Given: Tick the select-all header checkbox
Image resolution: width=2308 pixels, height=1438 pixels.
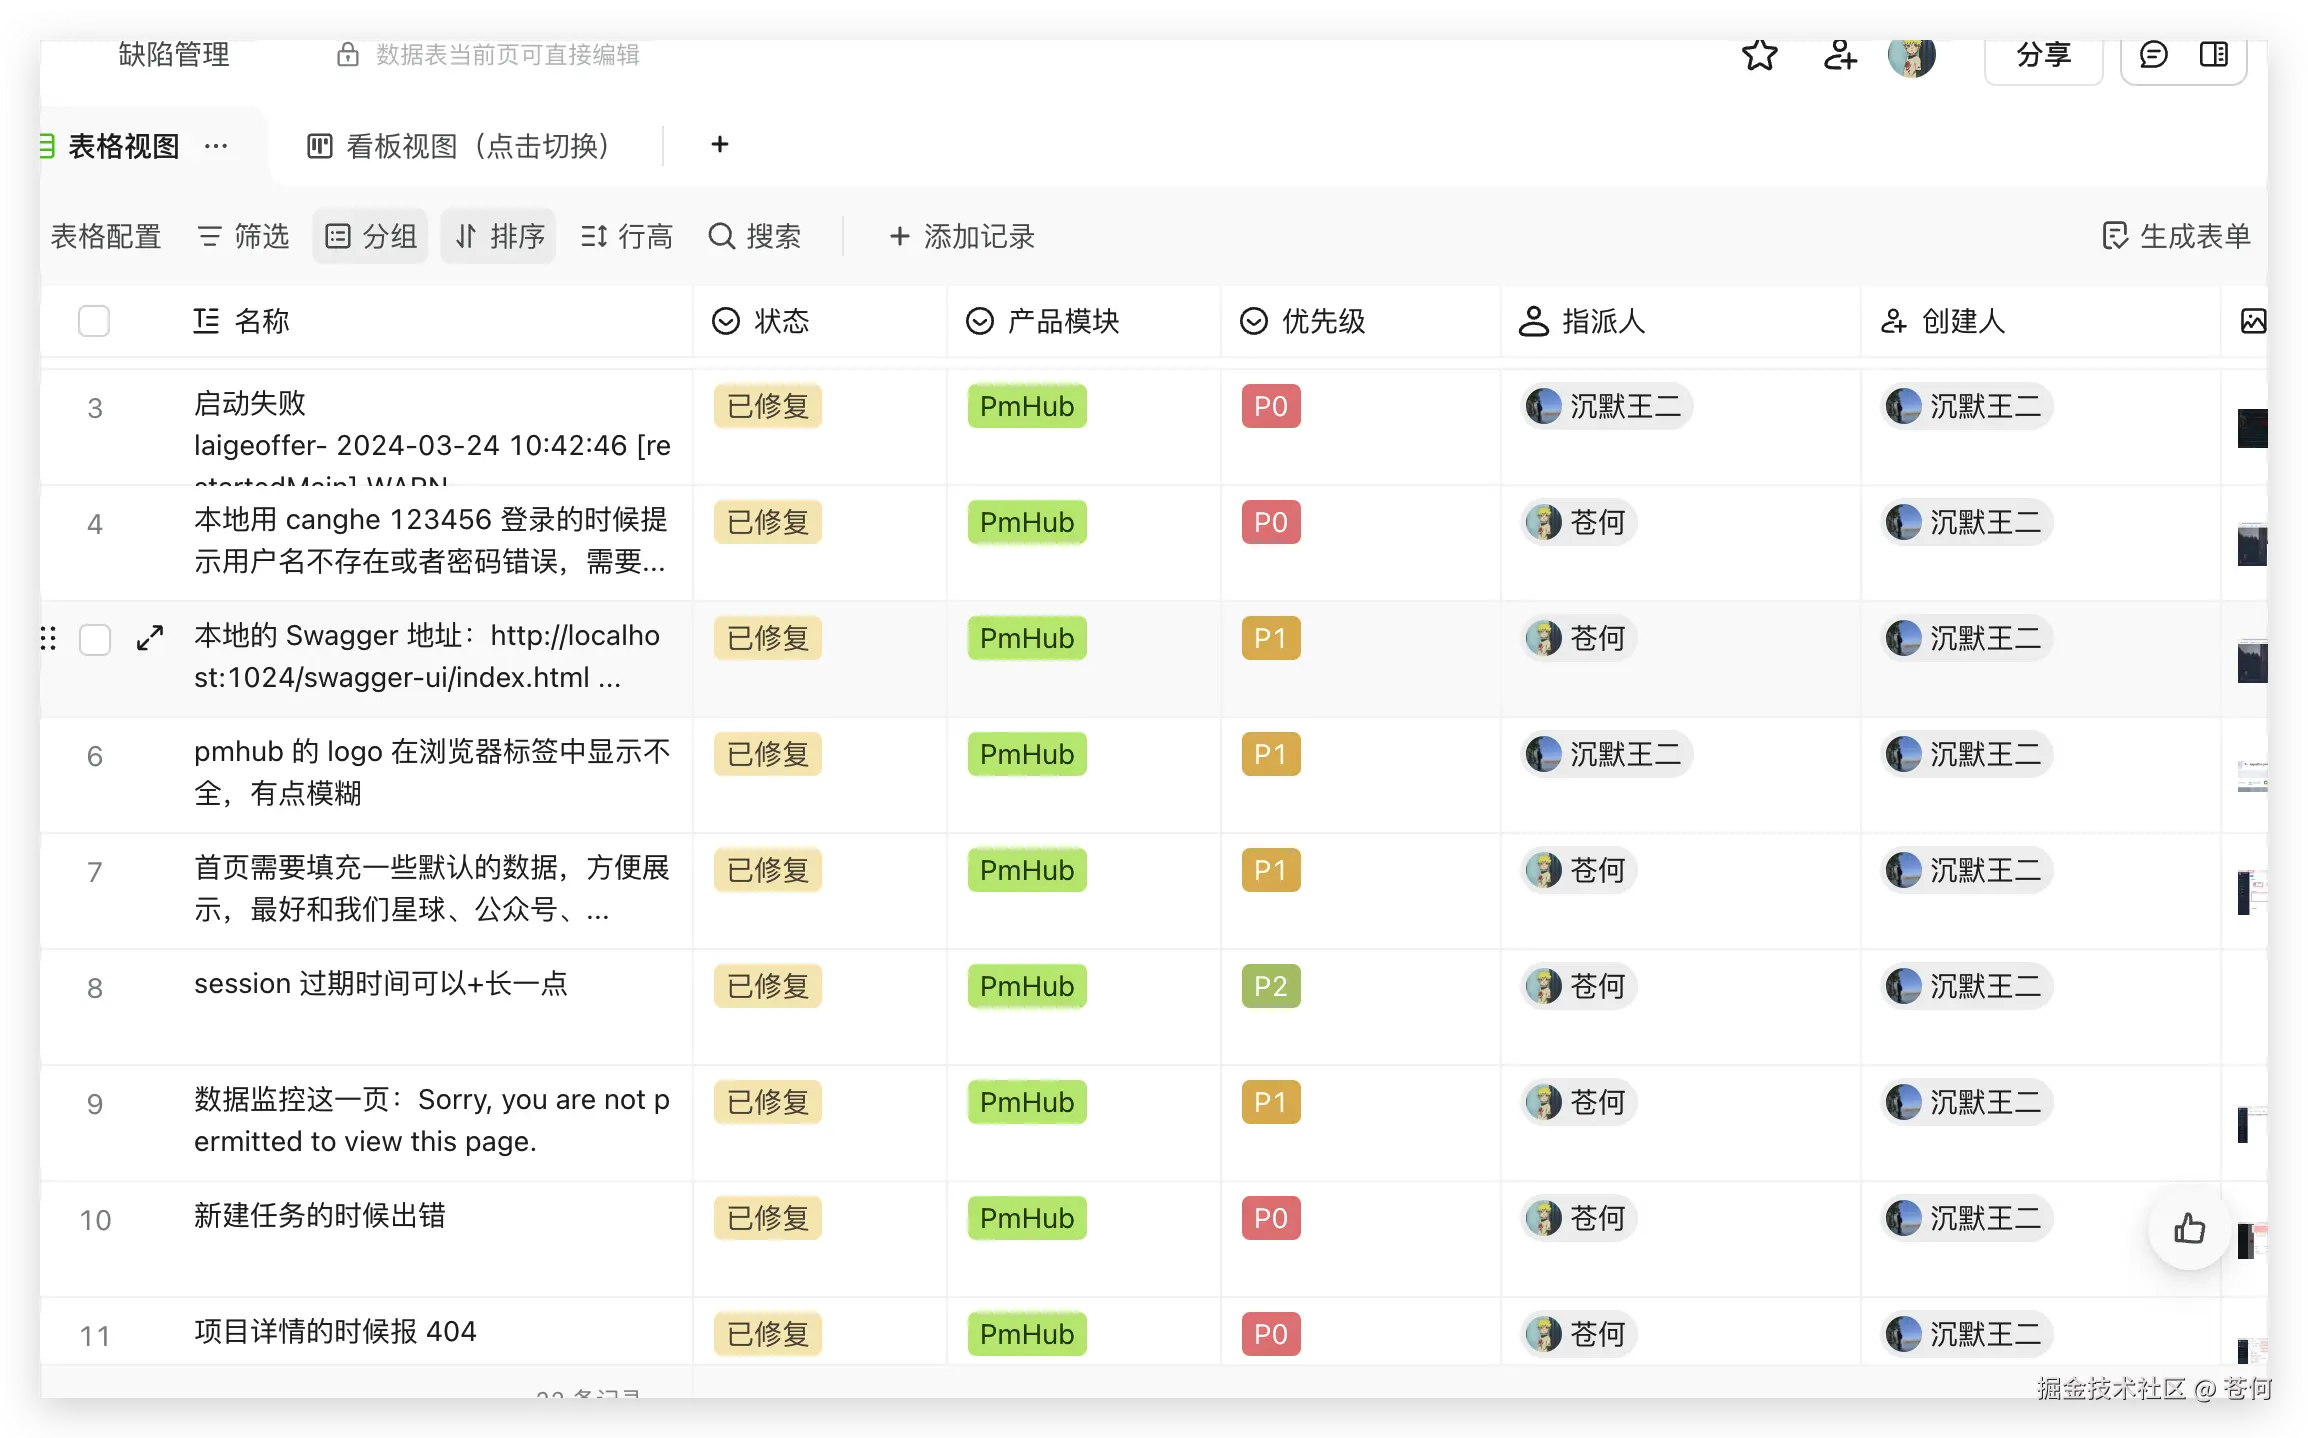Looking at the screenshot, I should (x=94, y=321).
